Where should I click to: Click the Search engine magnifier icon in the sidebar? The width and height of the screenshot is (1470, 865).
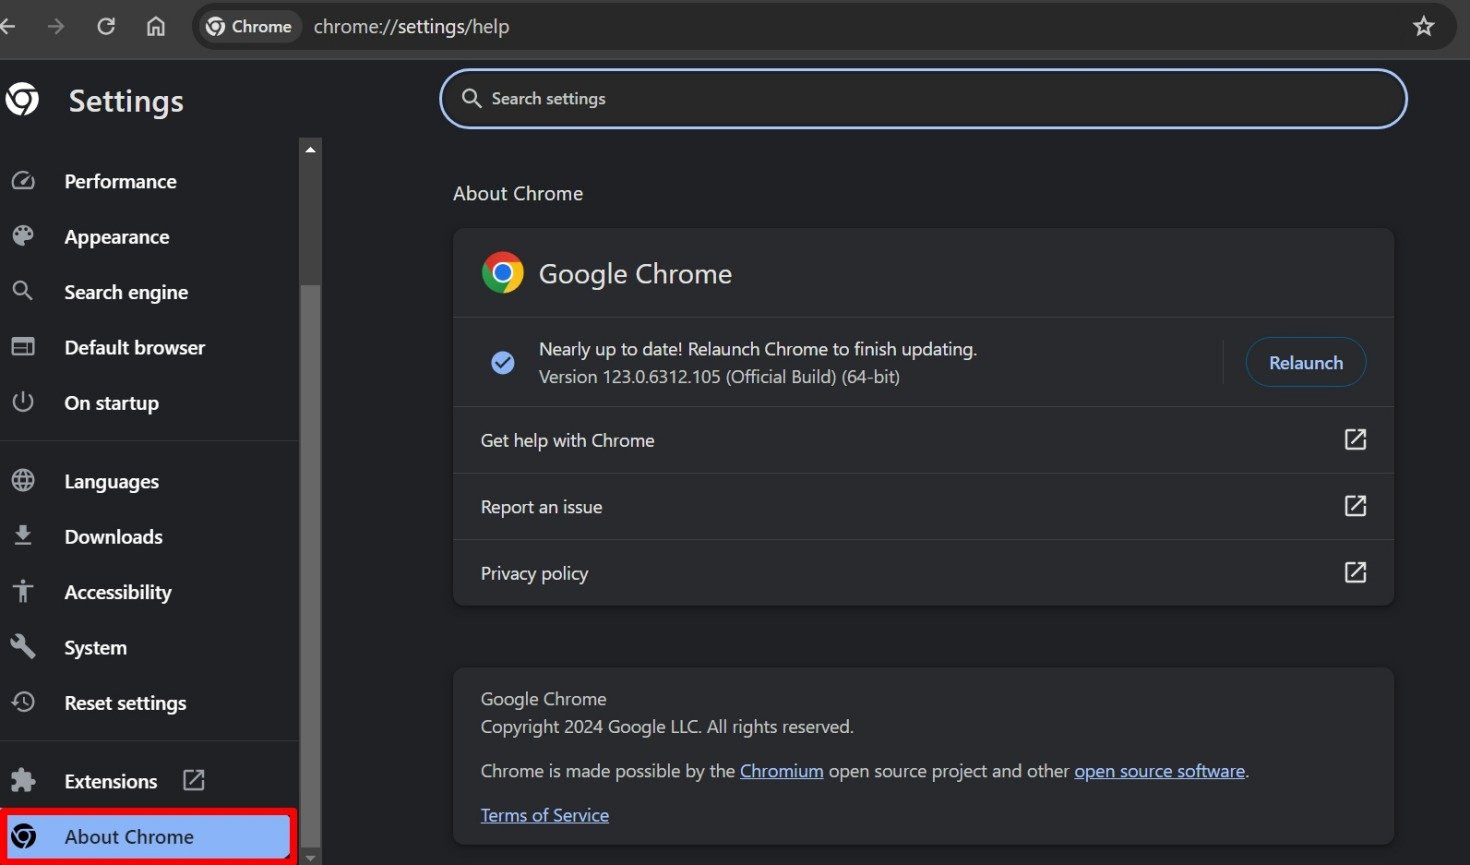coord(22,291)
